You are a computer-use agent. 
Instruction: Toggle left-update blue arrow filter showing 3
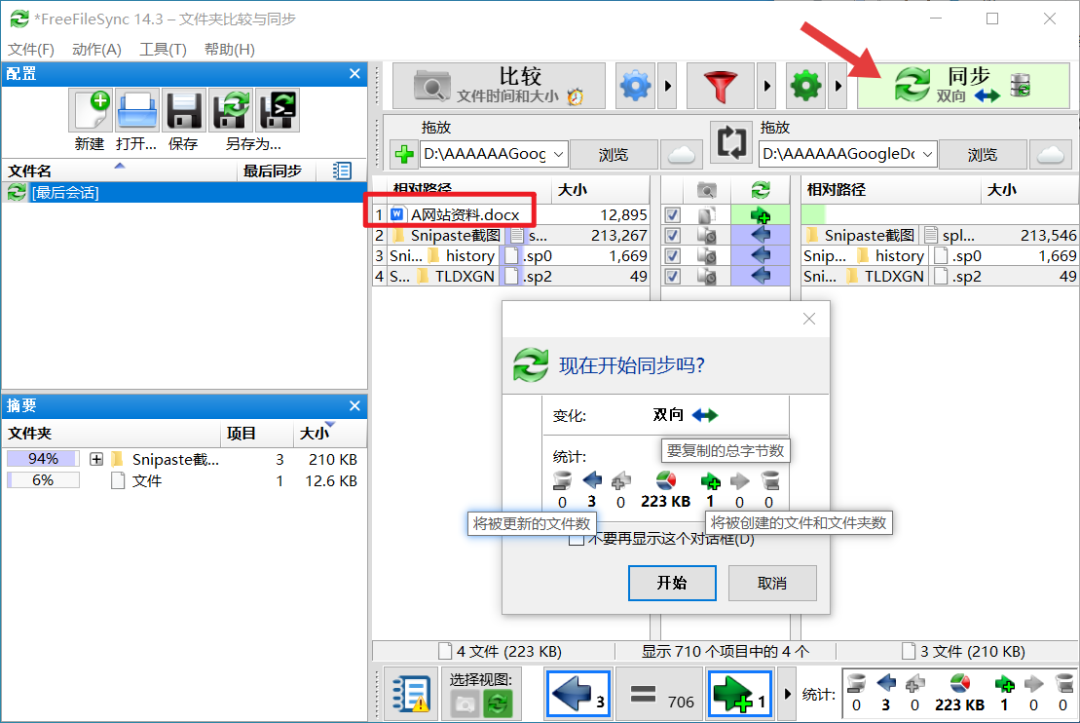point(579,693)
